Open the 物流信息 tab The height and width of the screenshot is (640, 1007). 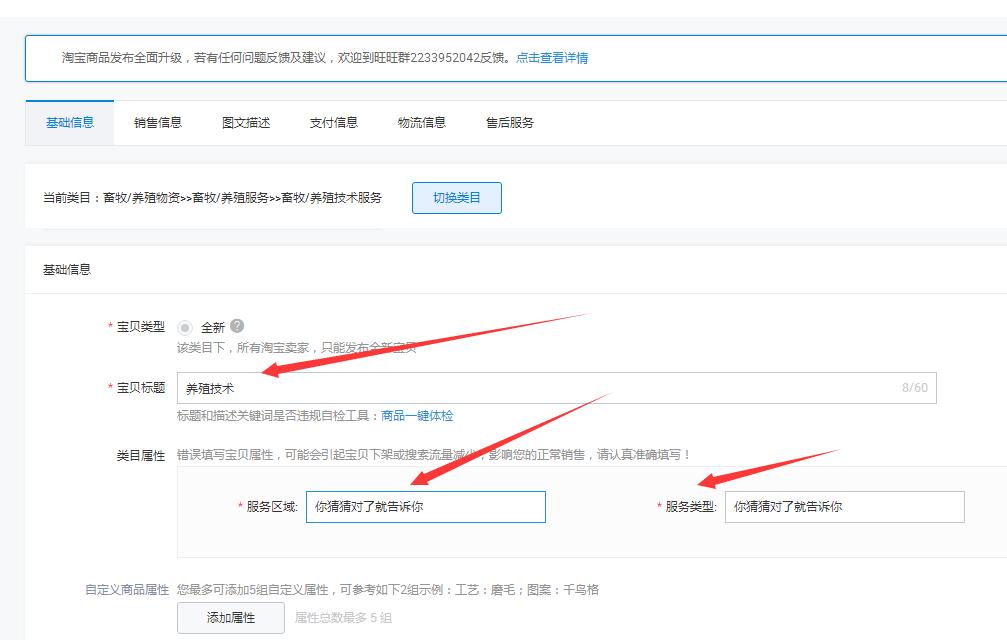point(420,122)
